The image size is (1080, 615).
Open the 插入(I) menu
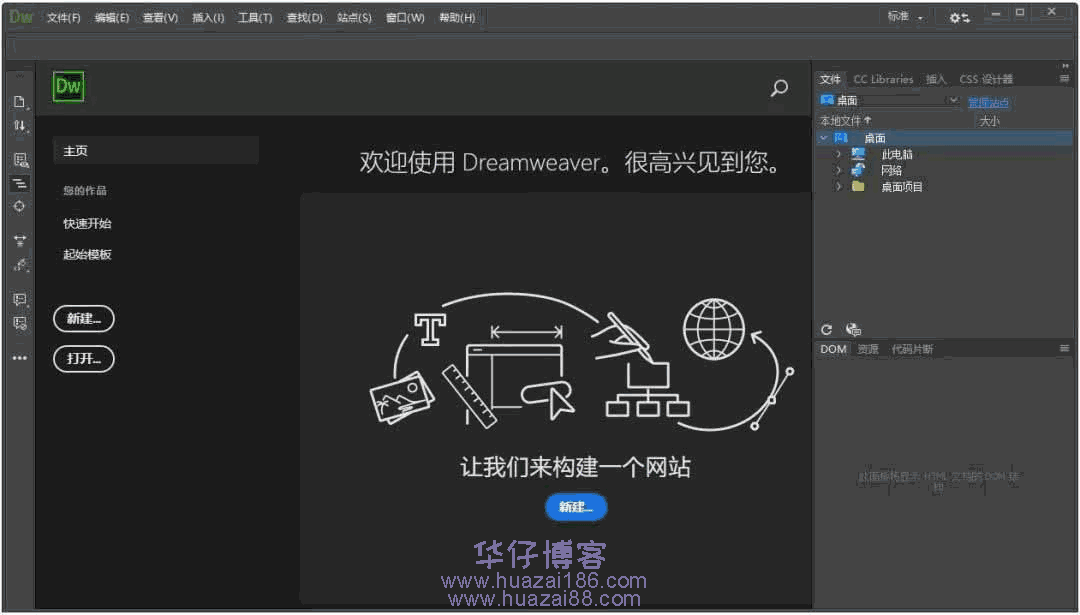208,18
